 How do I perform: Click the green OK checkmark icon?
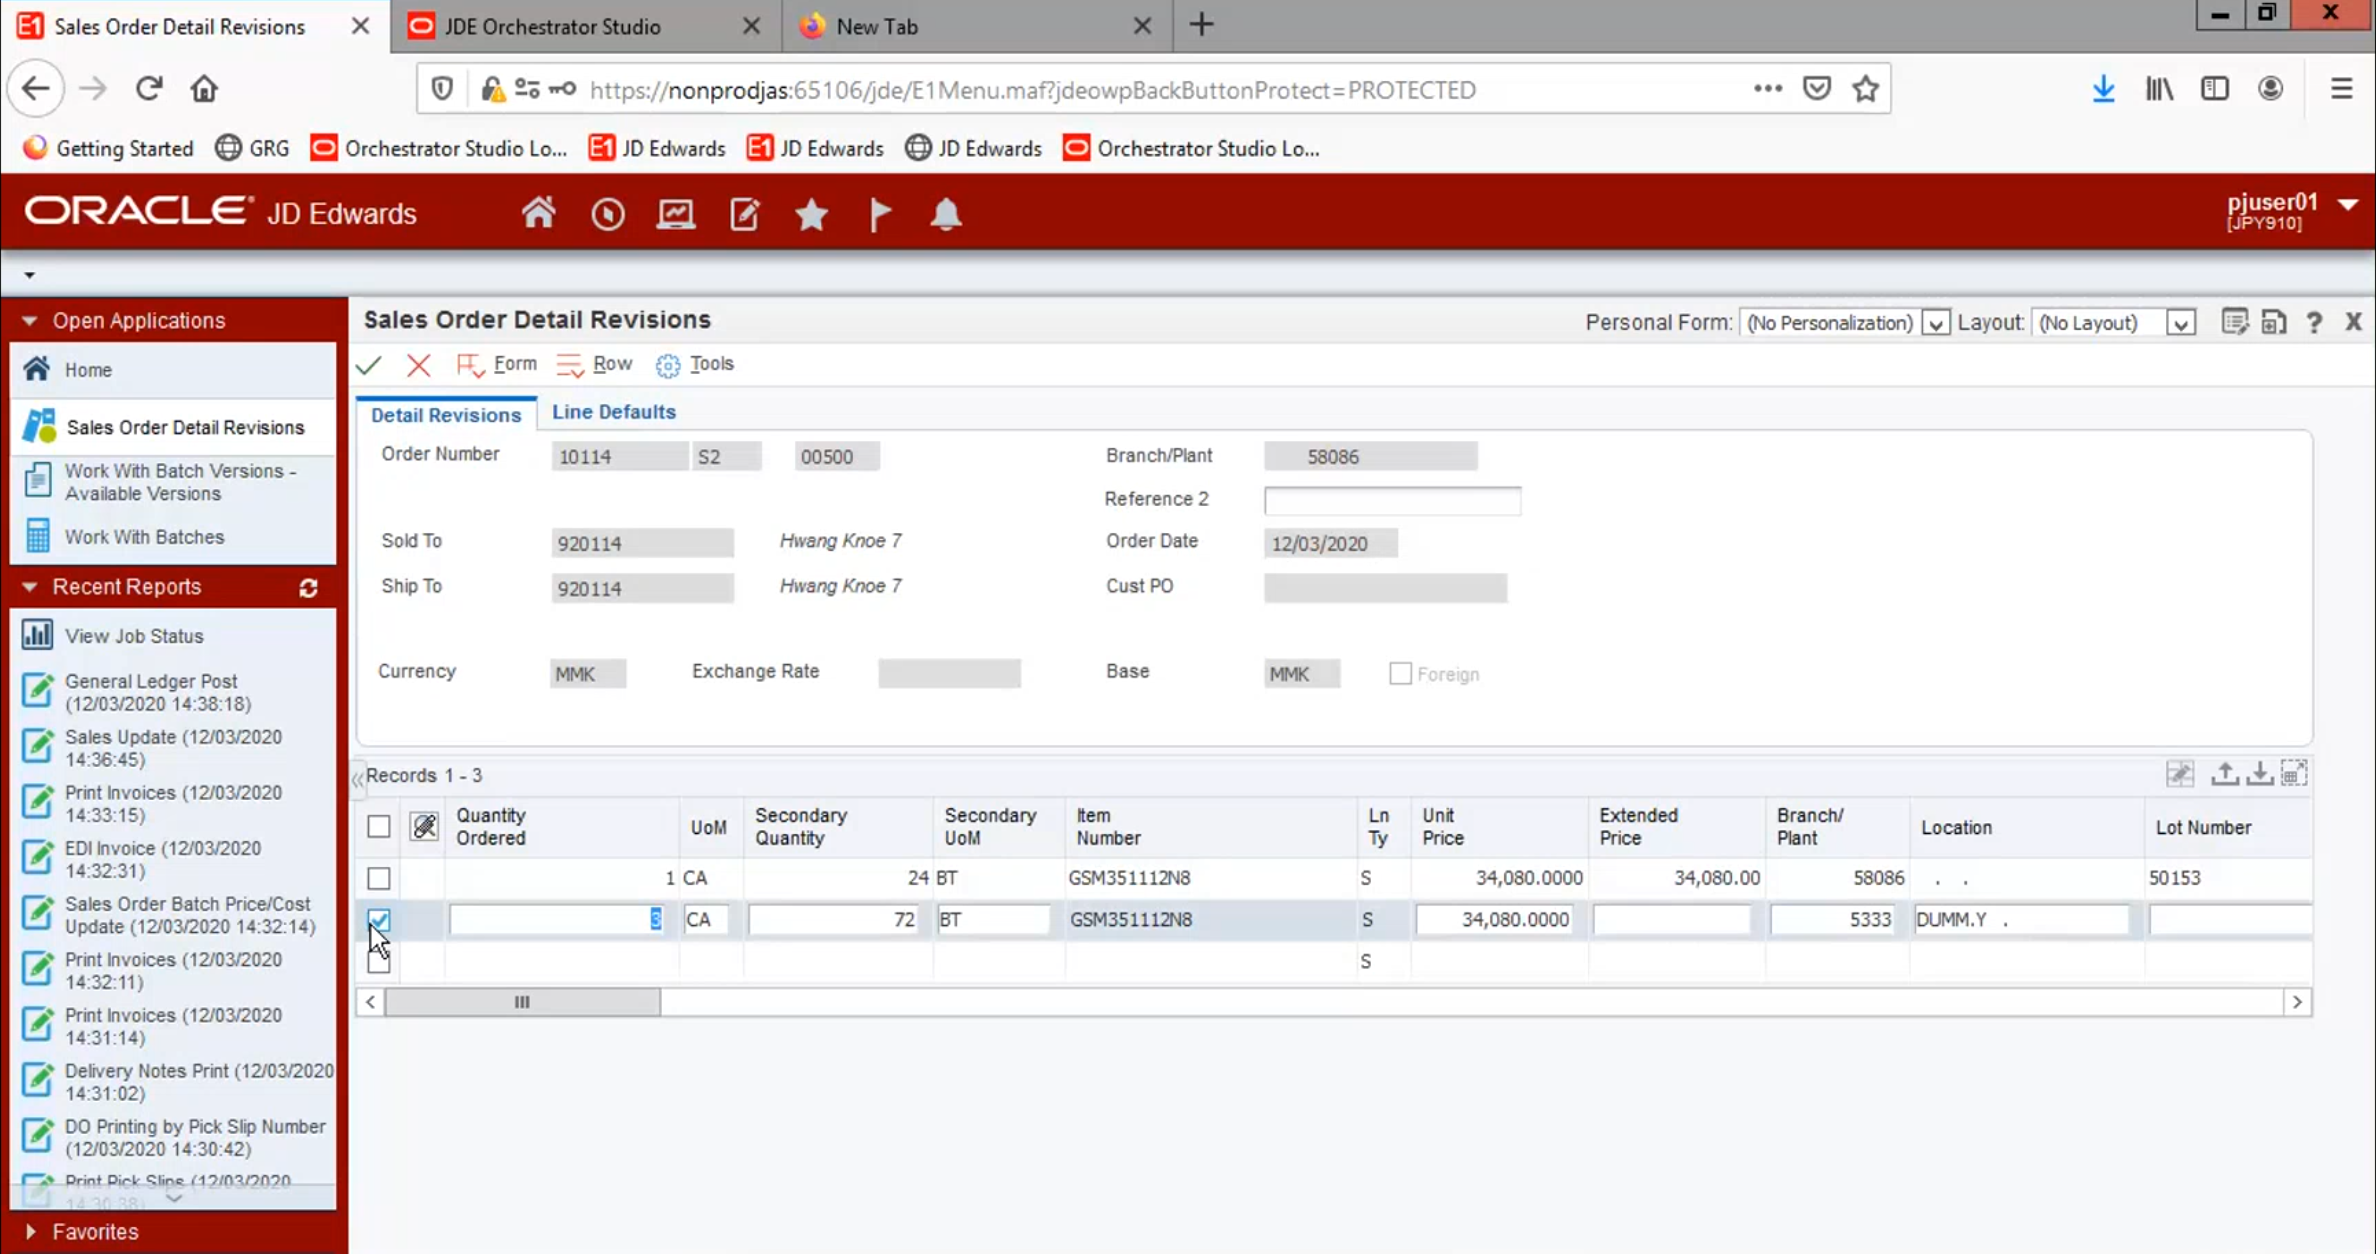coord(369,365)
